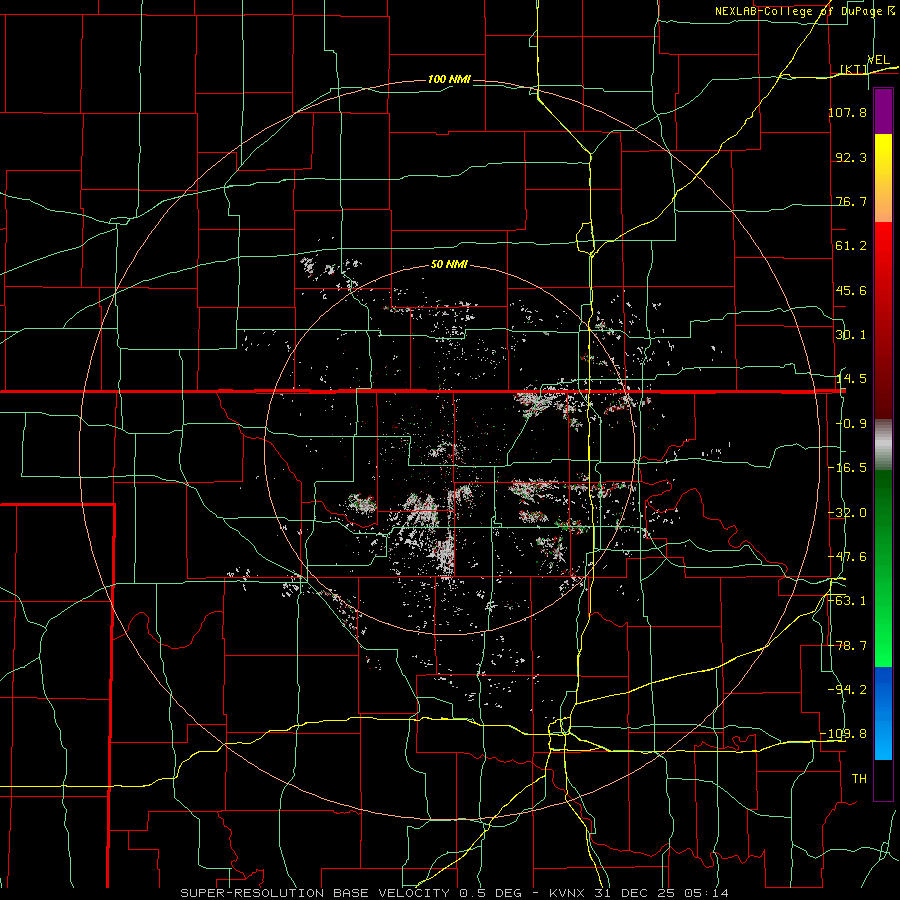
Task: Click the yellow-orange segment of the color bar
Action: (883, 179)
